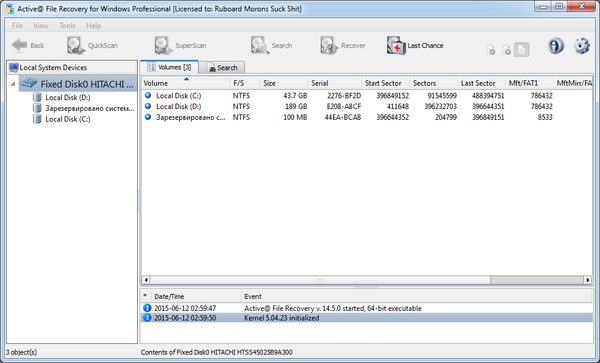Select Local Disk (C:) in the device tree
Viewport: 600px width, 363px height.
tap(67, 119)
